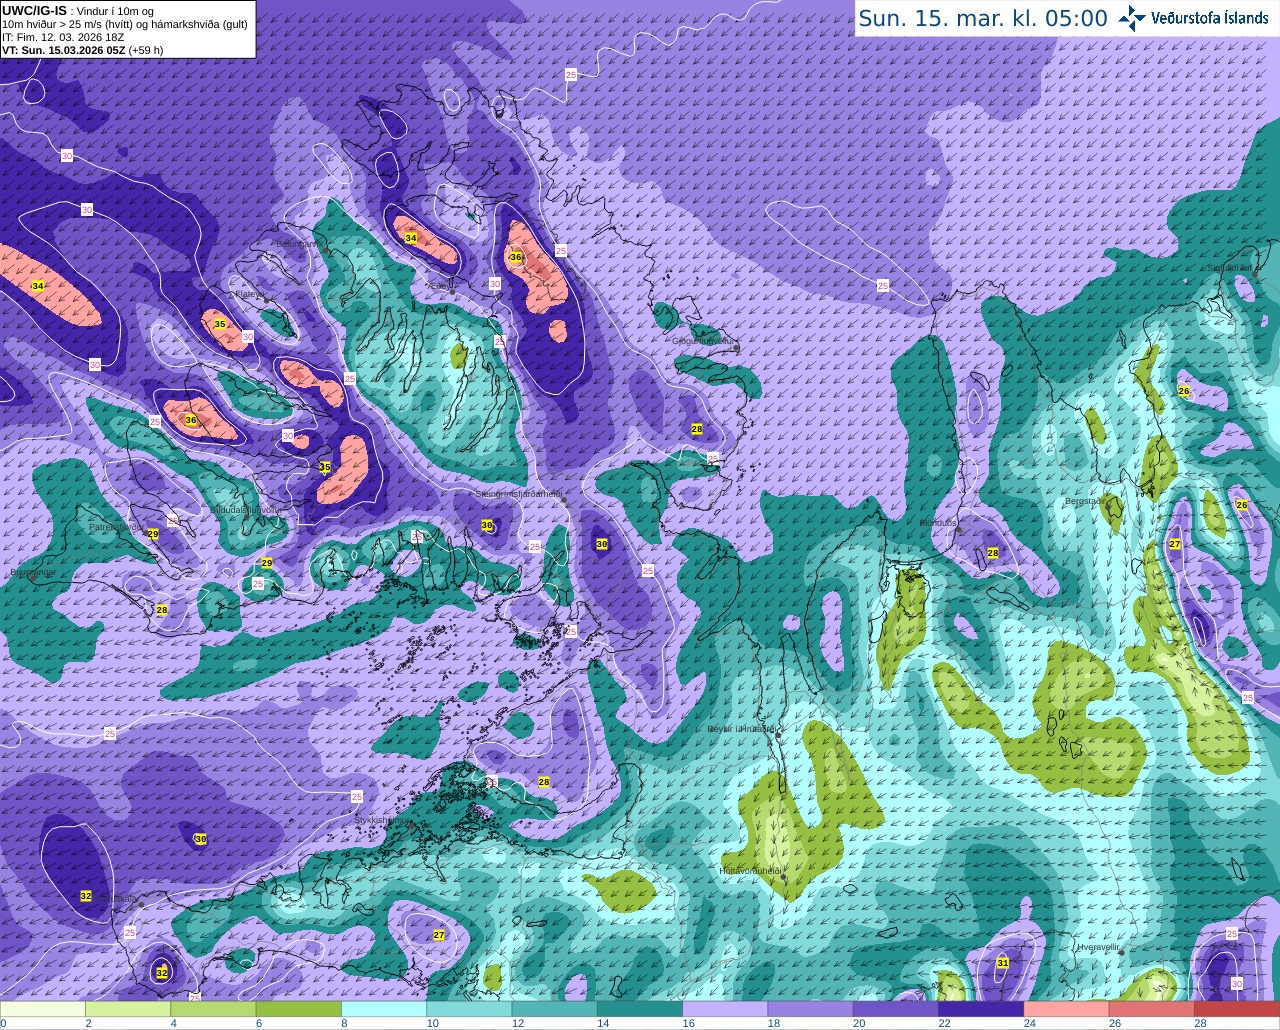Image resolution: width=1280 pixels, height=1030 pixels.
Task: Select the 22–24 m/s dark purple swatch
Action: [x=981, y=1009]
